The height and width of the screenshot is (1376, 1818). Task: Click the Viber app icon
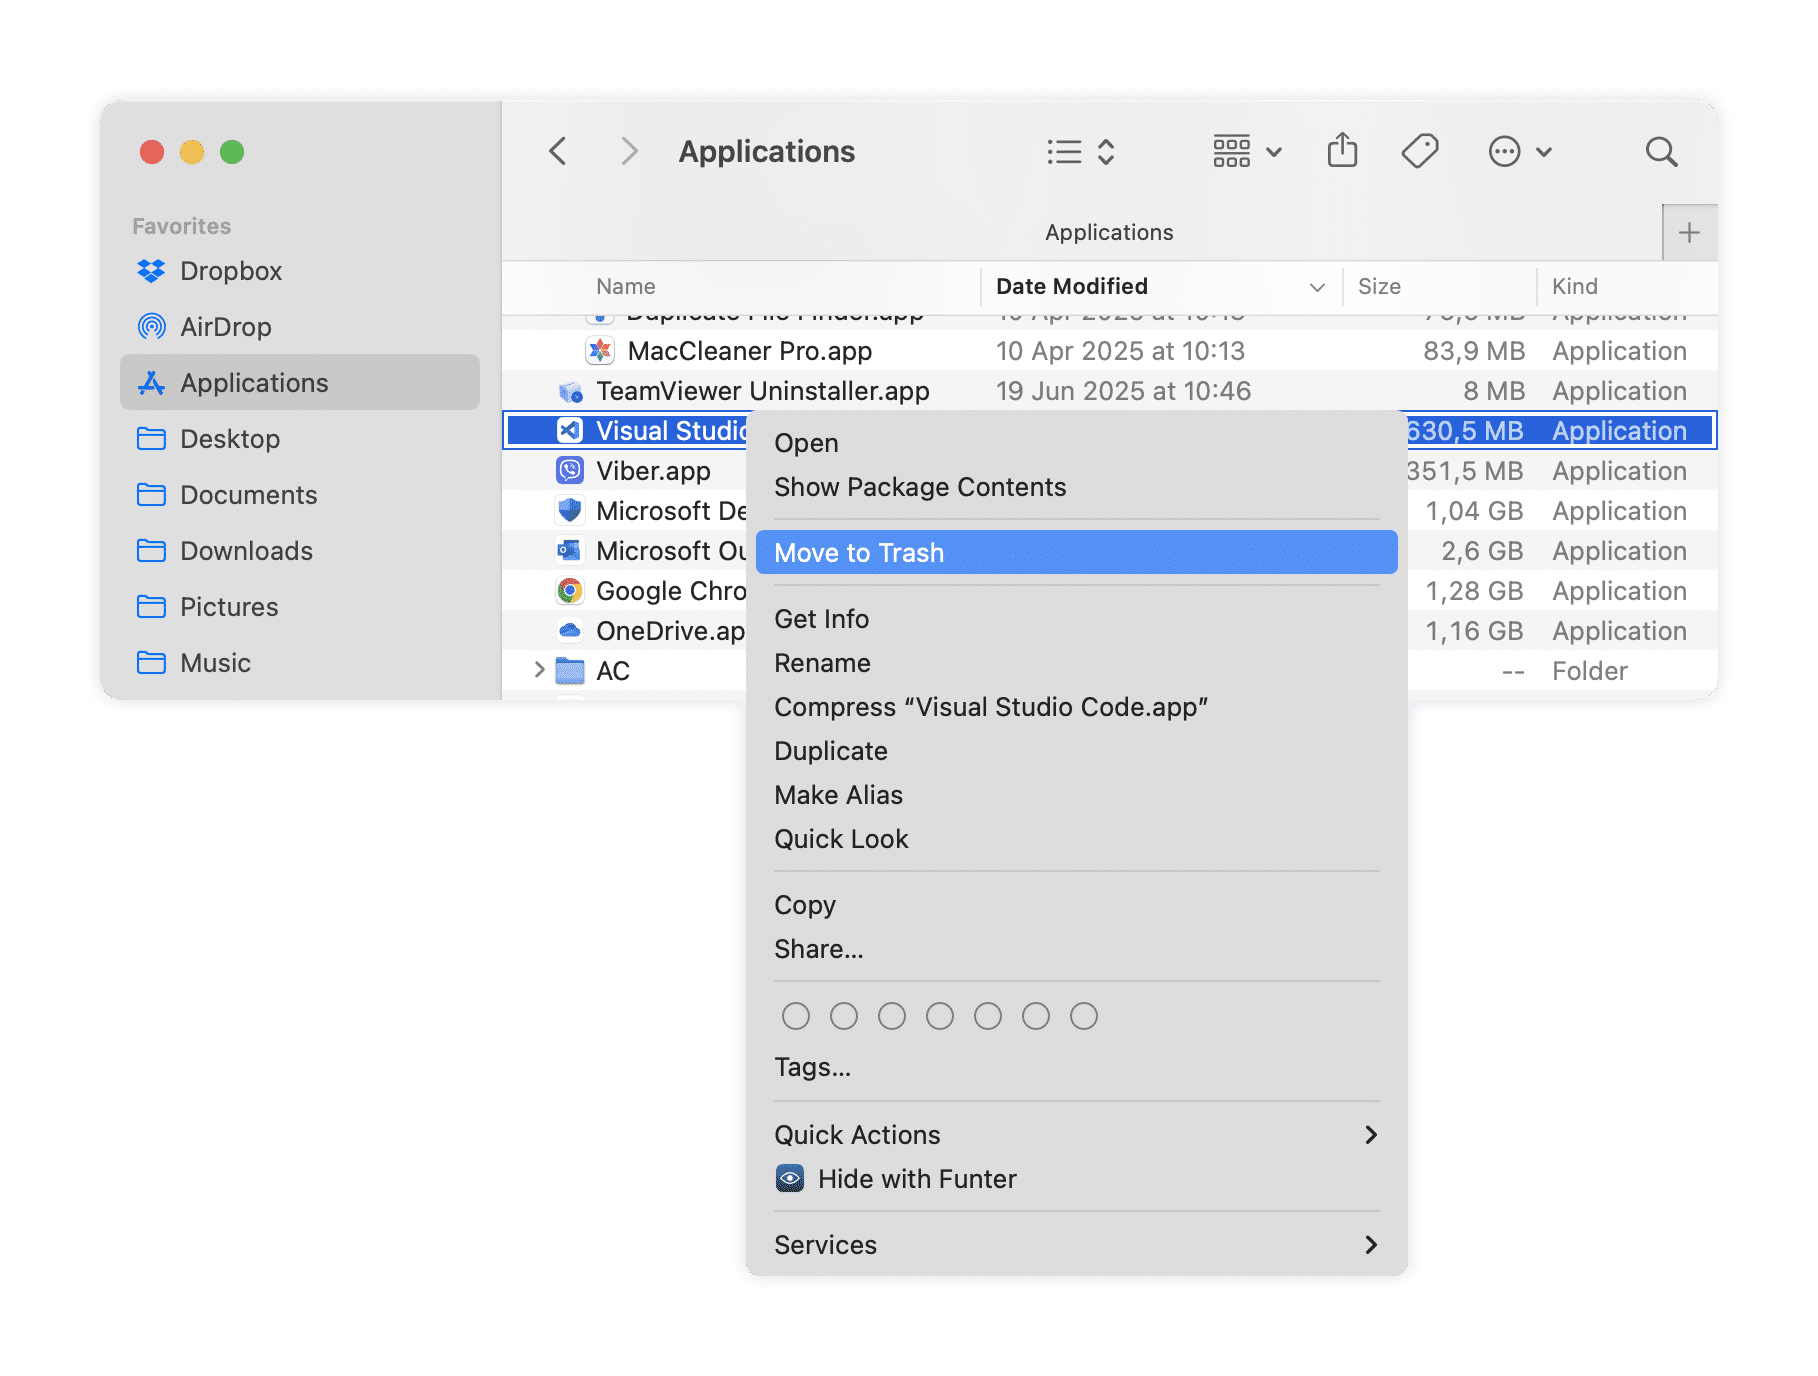(x=569, y=470)
